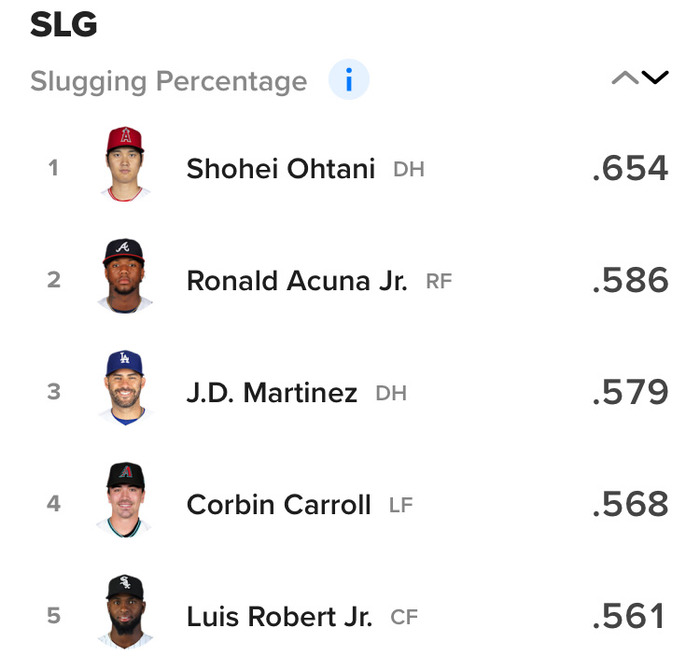View J.D. Martinez player profile name
Viewport: 700px width, 656px height.
pos(271,393)
